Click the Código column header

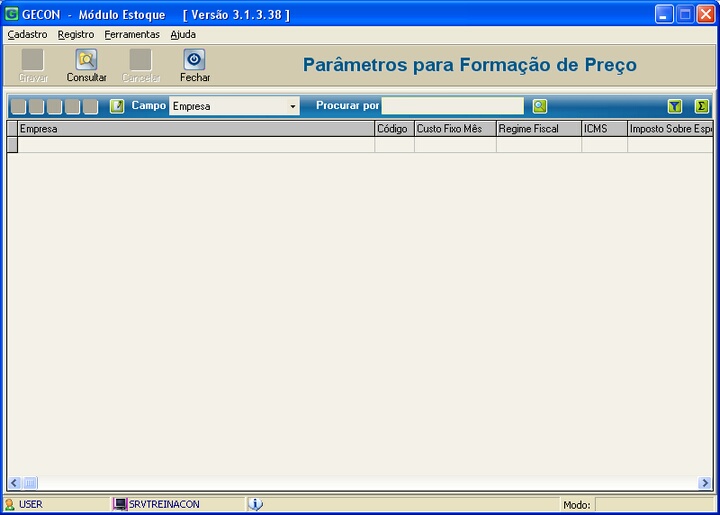pos(394,129)
